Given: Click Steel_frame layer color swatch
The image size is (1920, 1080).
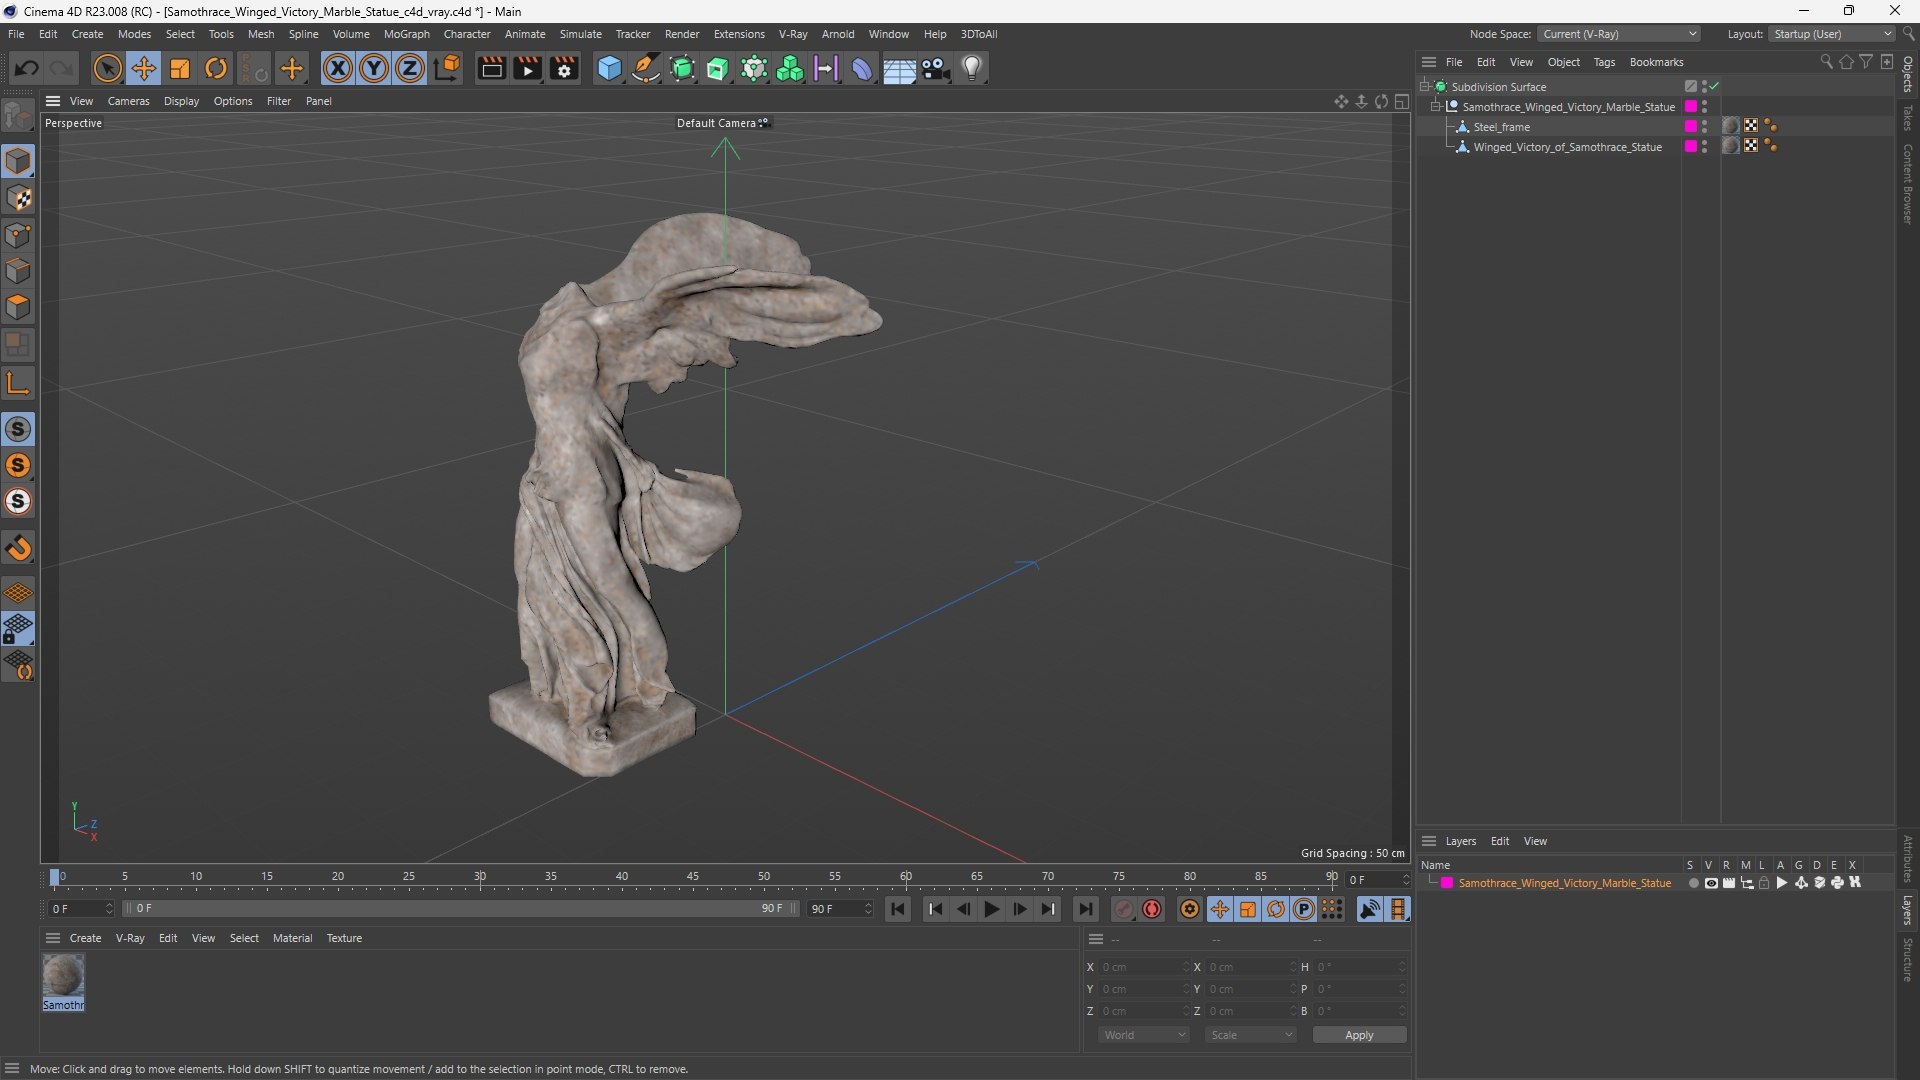Looking at the screenshot, I should pos(1691,127).
